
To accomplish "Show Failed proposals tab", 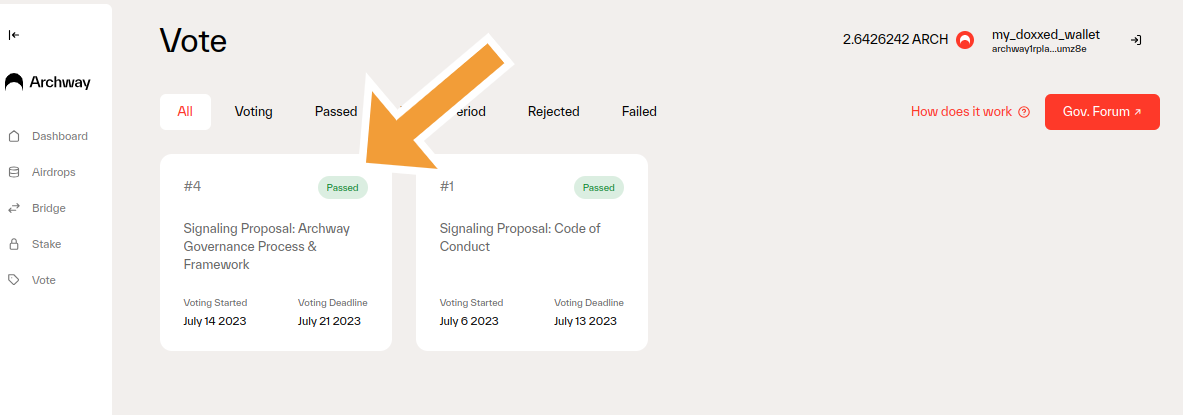I will 639,112.
